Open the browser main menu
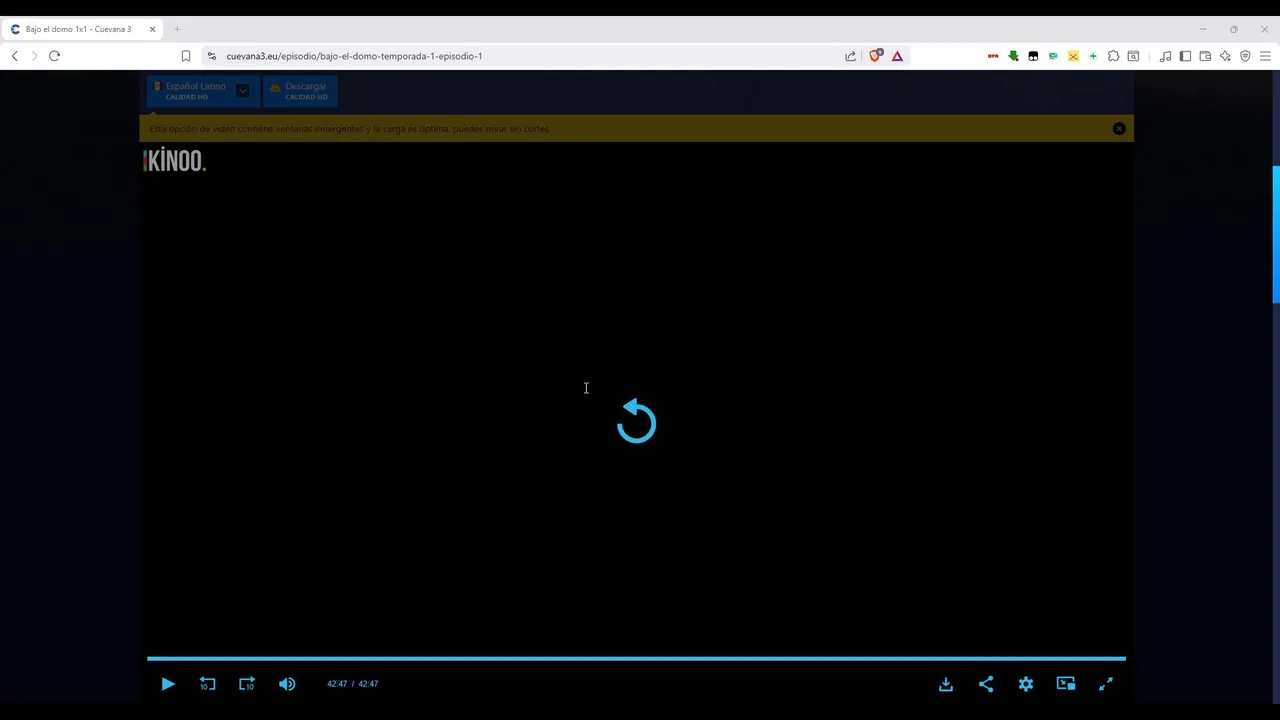This screenshot has width=1280, height=720. (1265, 56)
